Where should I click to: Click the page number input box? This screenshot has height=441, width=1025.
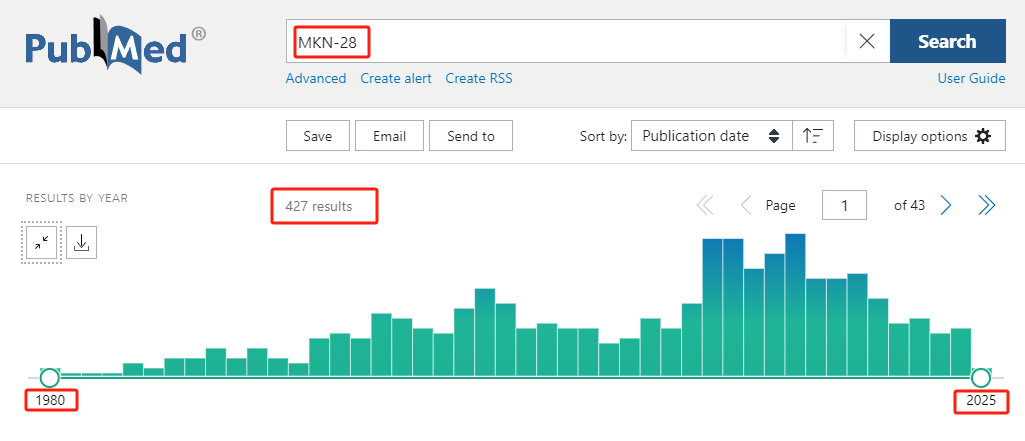point(845,205)
